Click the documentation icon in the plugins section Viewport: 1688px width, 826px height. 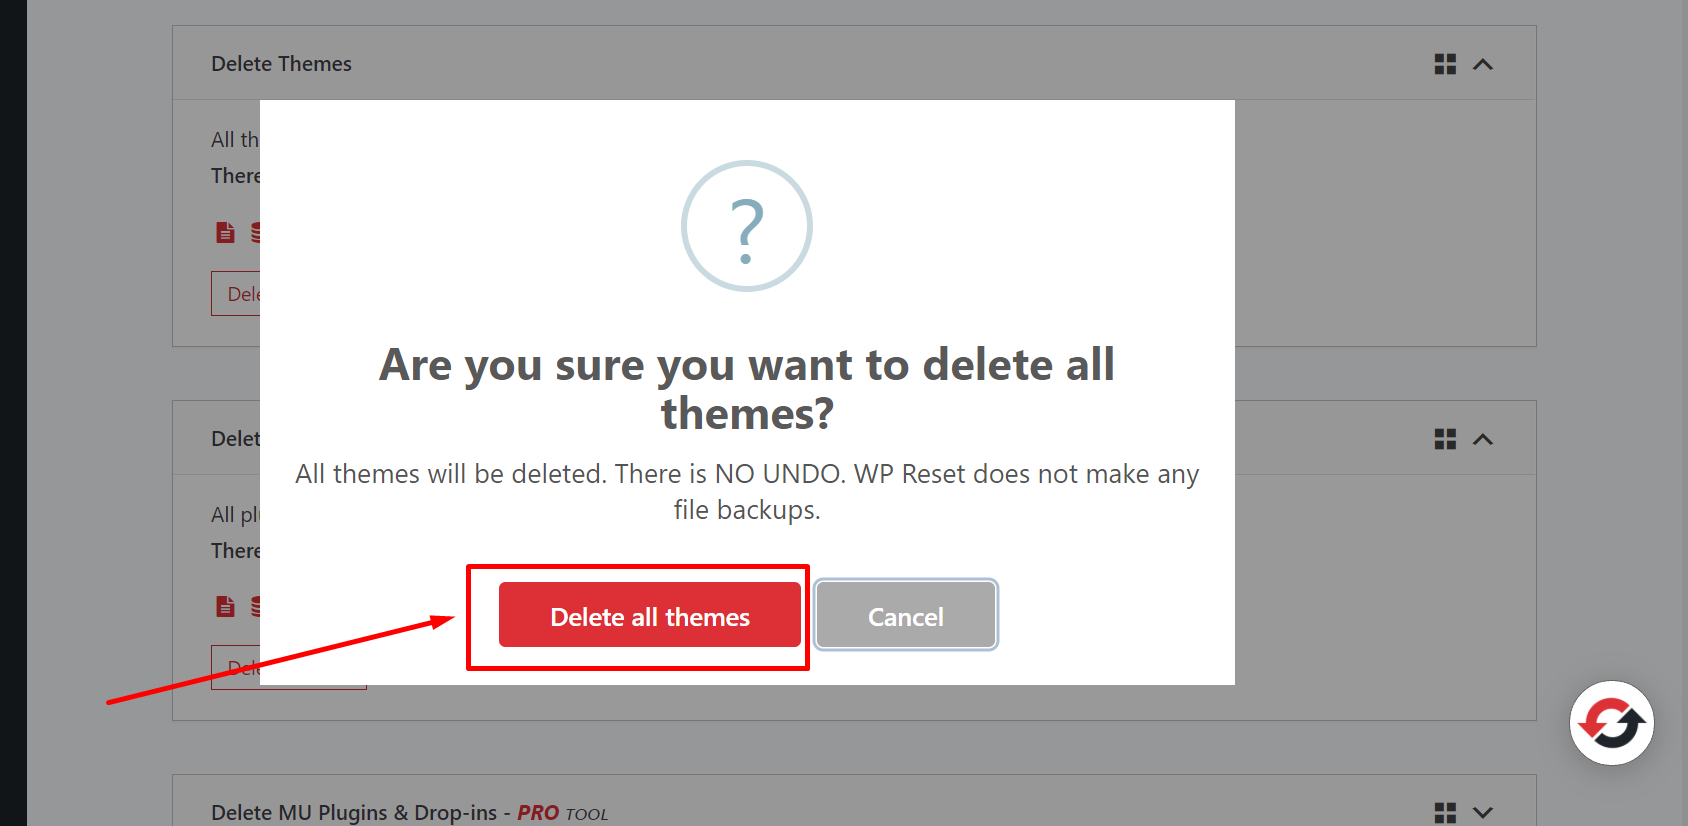(x=224, y=606)
